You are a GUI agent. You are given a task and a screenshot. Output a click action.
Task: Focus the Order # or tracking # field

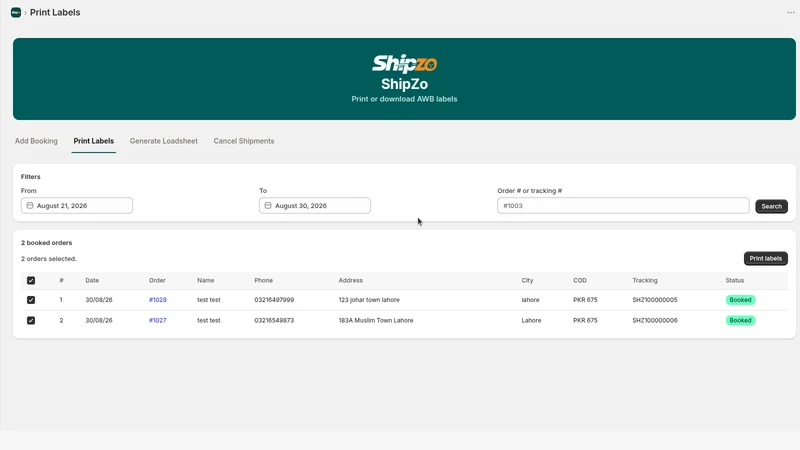pos(623,206)
